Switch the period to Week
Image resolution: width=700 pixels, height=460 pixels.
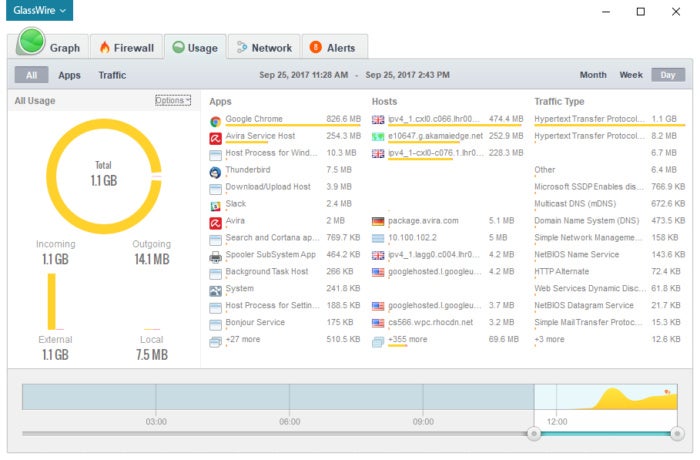(631, 75)
